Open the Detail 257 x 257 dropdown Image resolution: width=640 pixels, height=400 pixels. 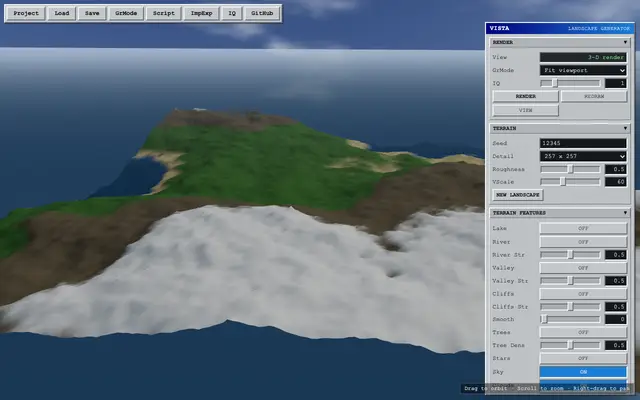[583, 156]
